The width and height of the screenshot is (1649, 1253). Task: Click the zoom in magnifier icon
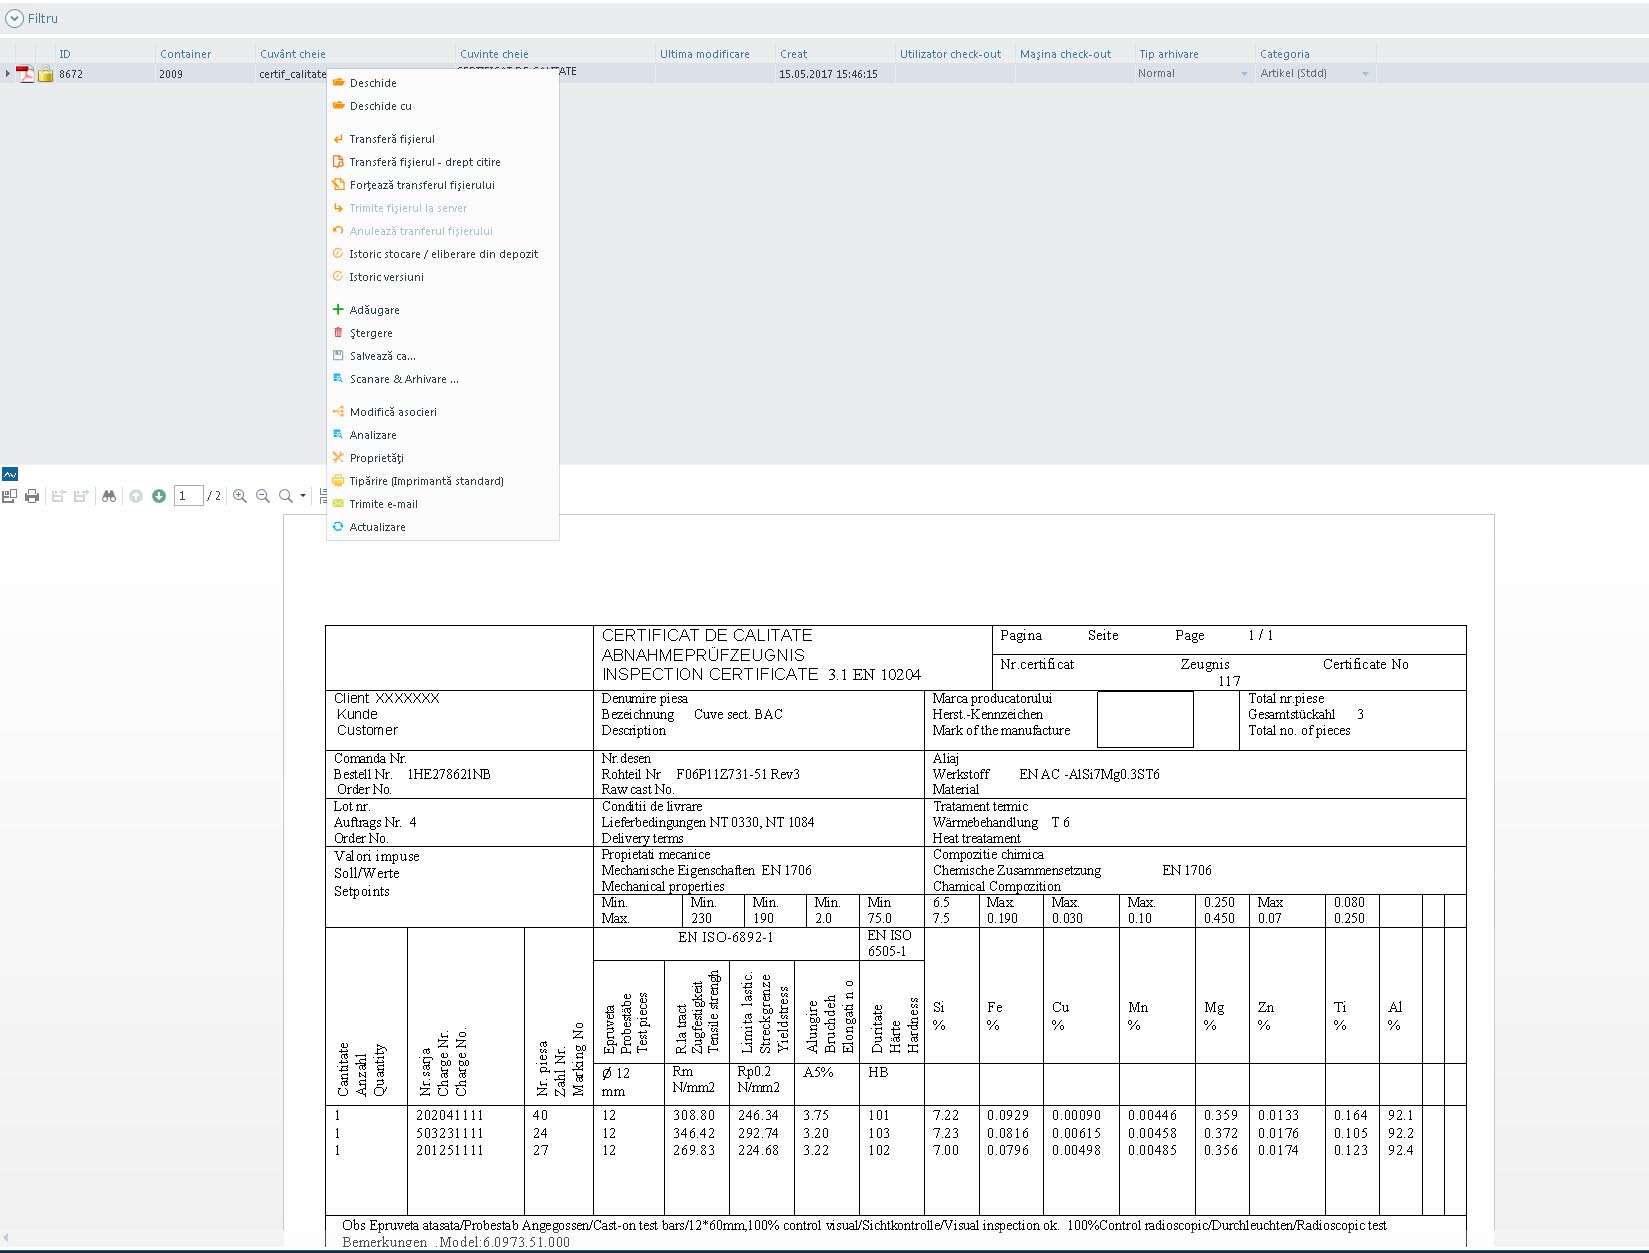click(x=240, y=496)
